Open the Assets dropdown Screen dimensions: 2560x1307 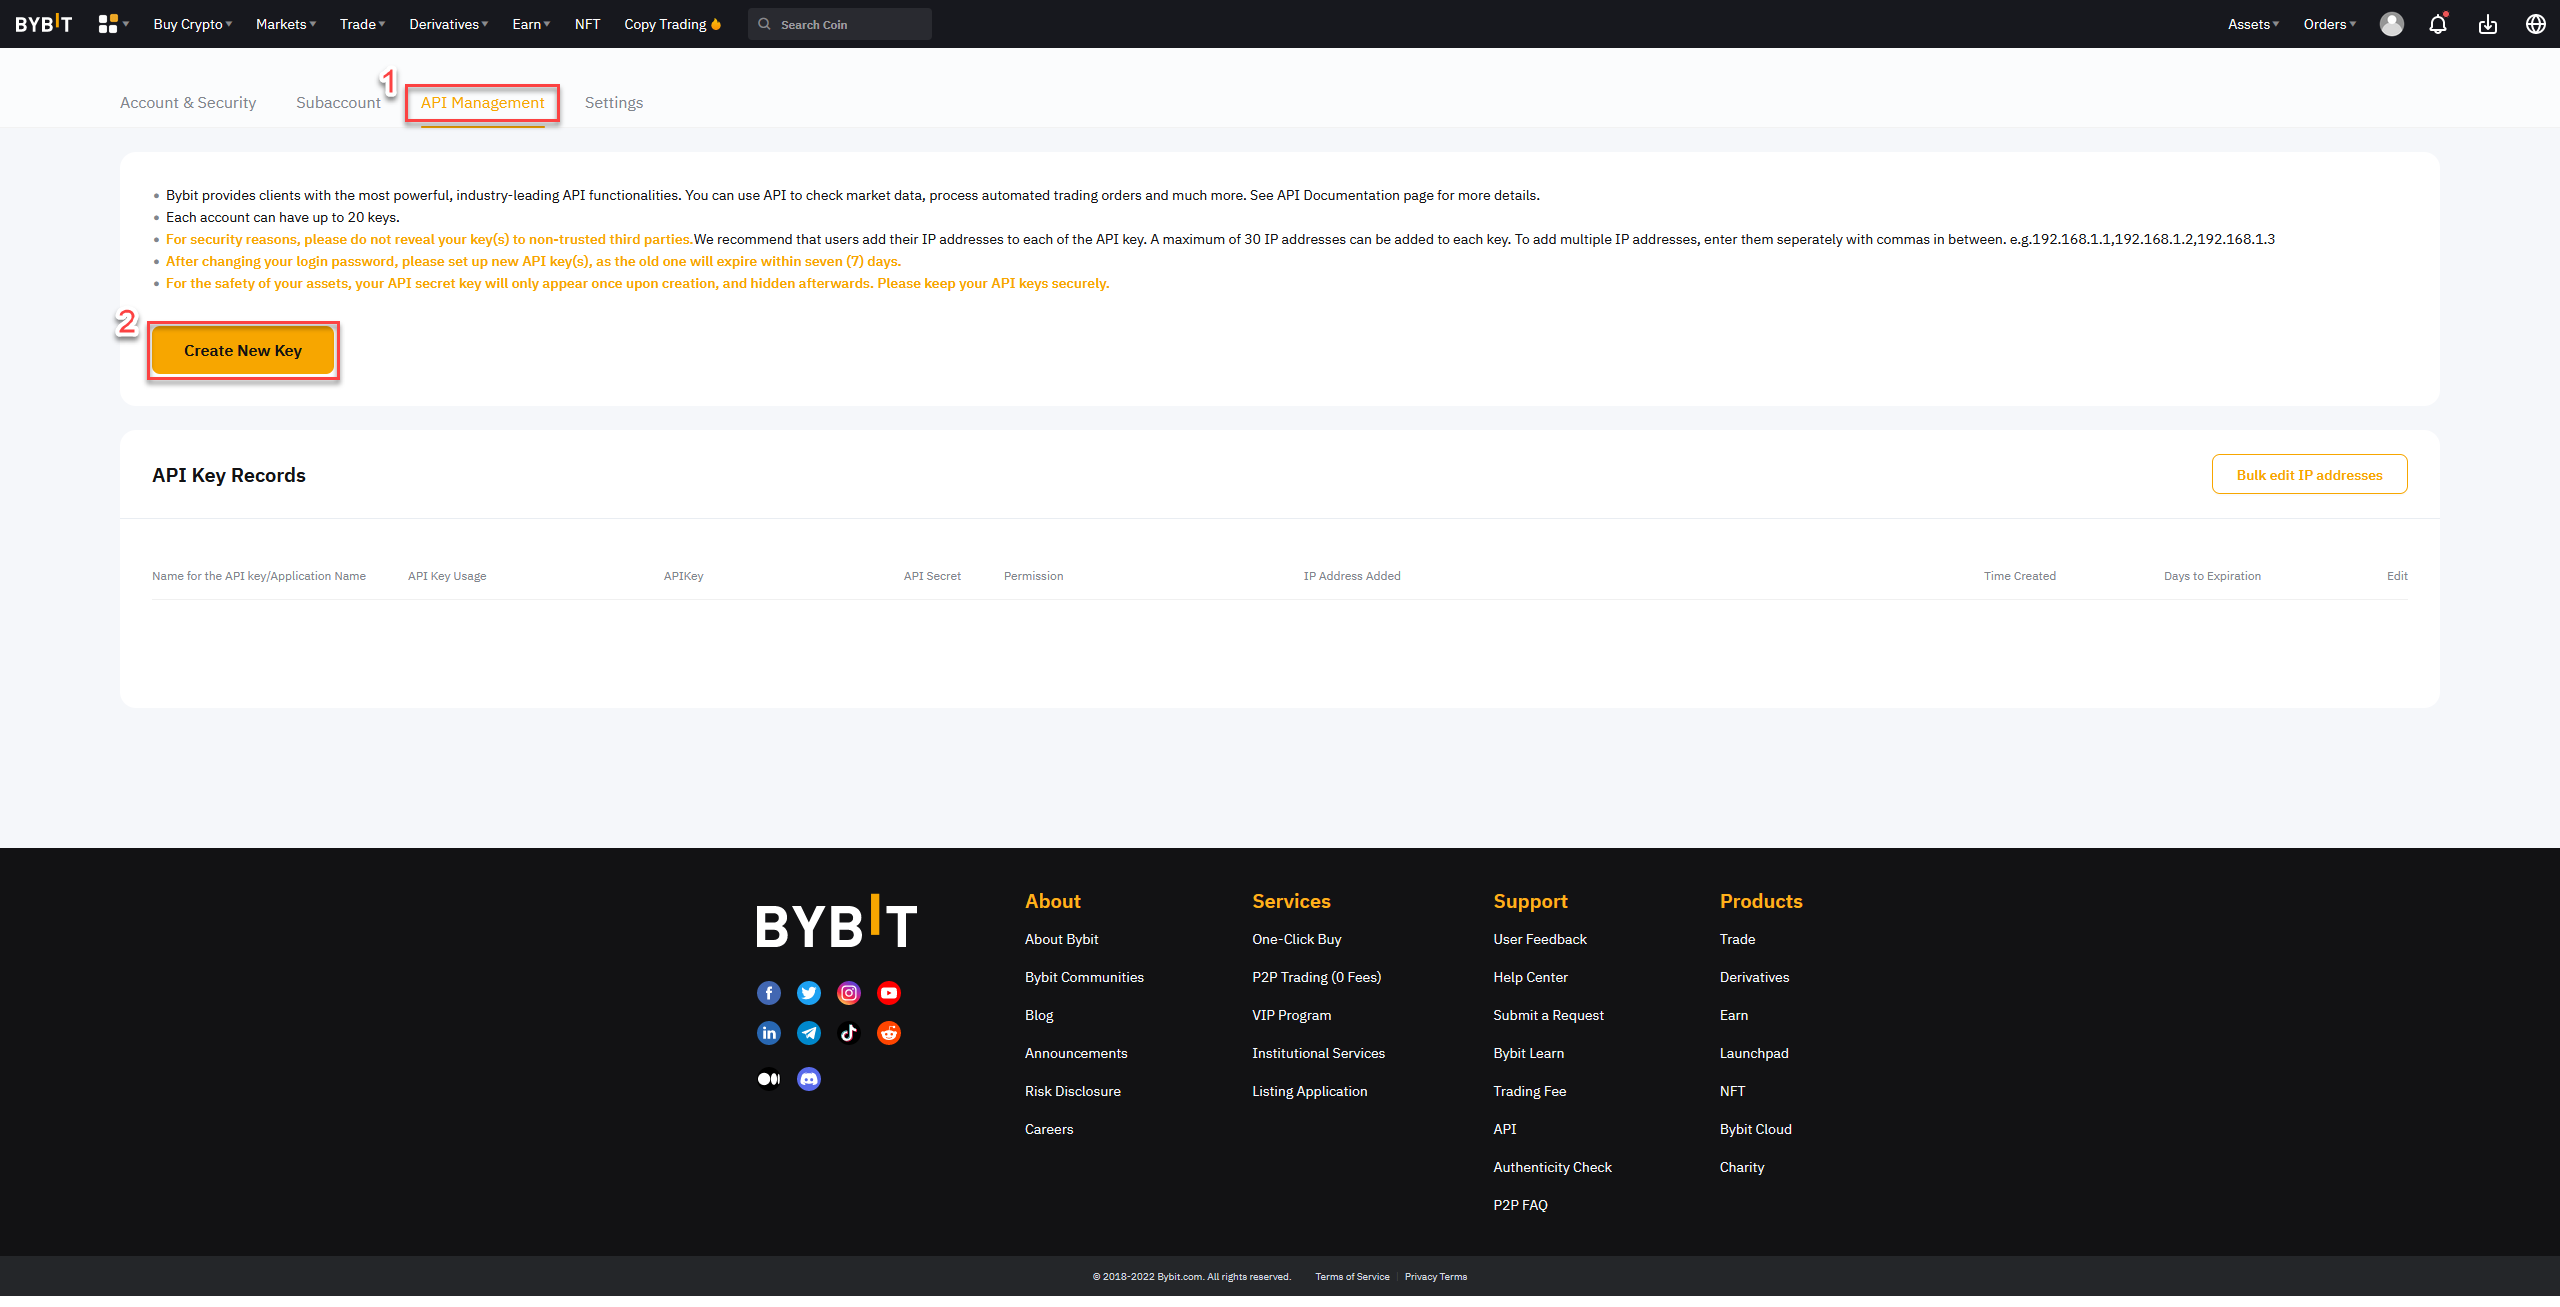pos(2251,24)
